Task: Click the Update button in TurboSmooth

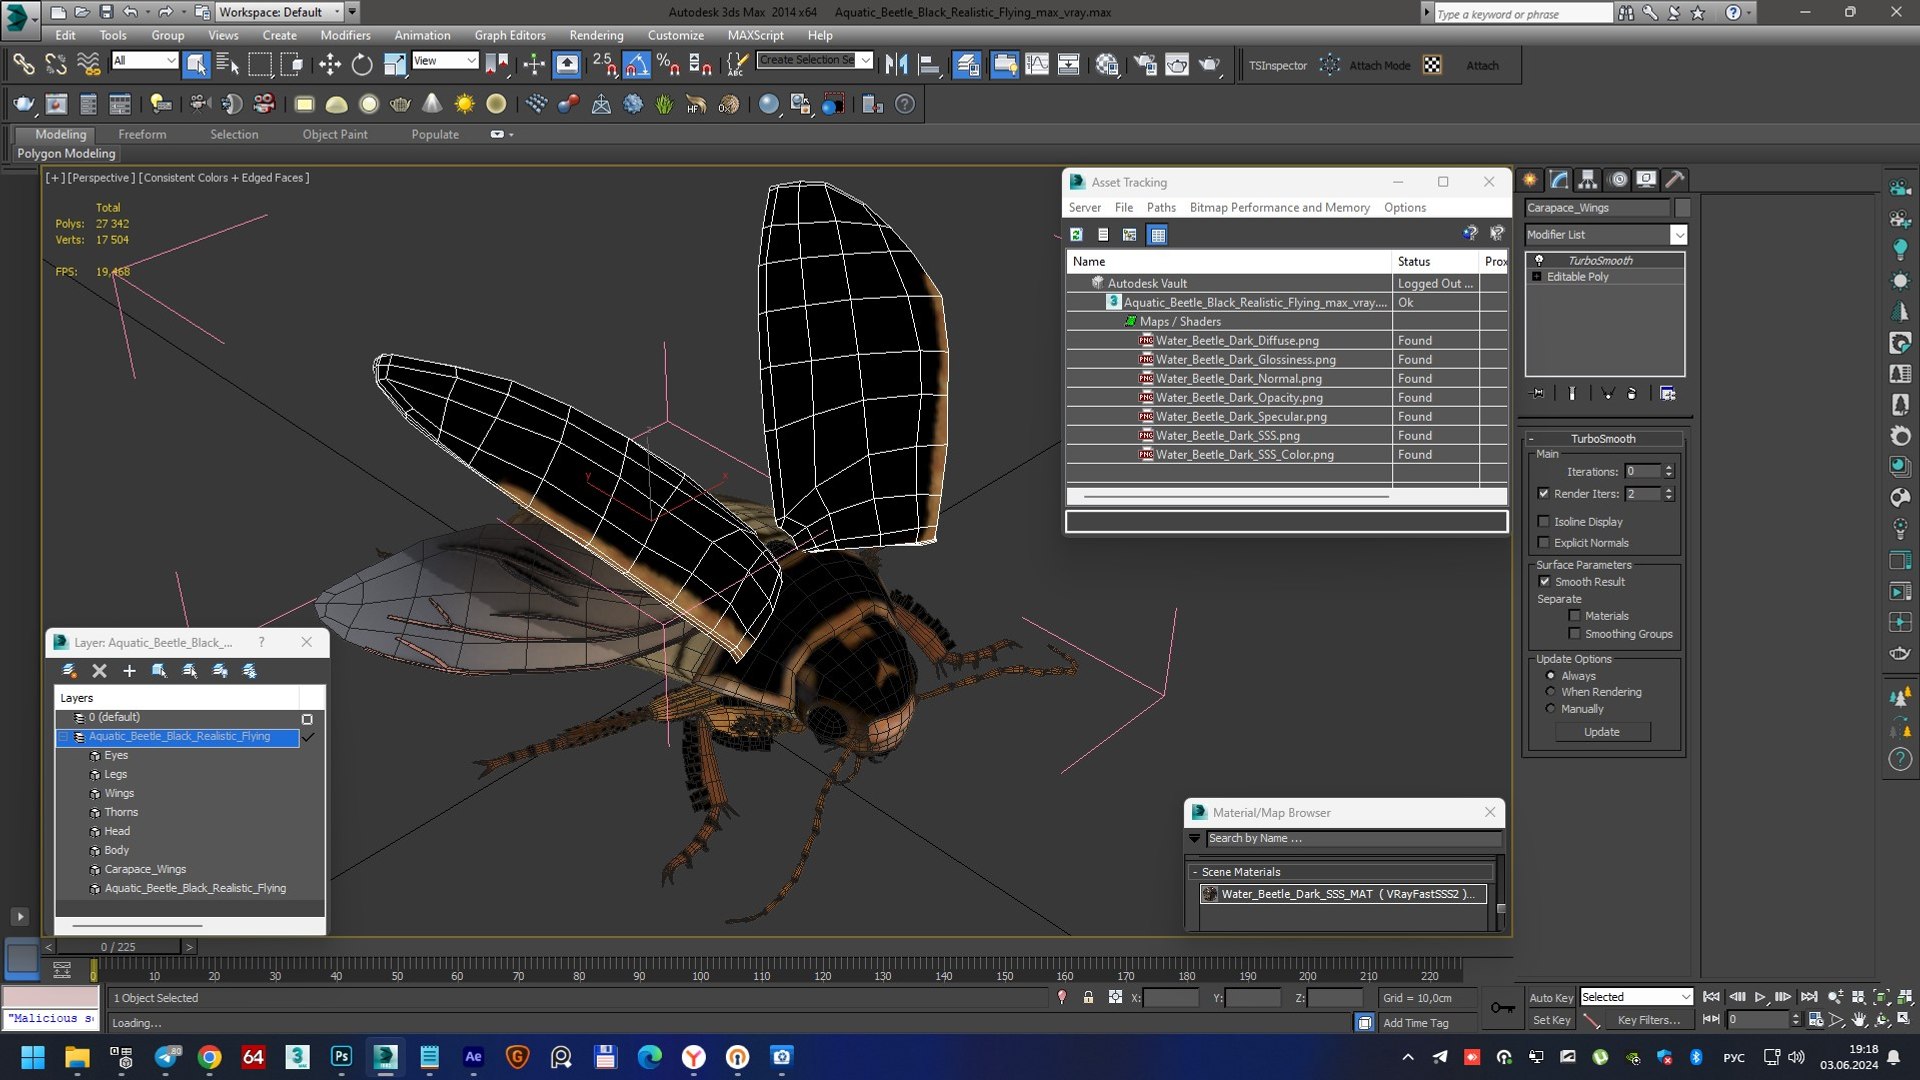Action: [x=1602, y=732]
